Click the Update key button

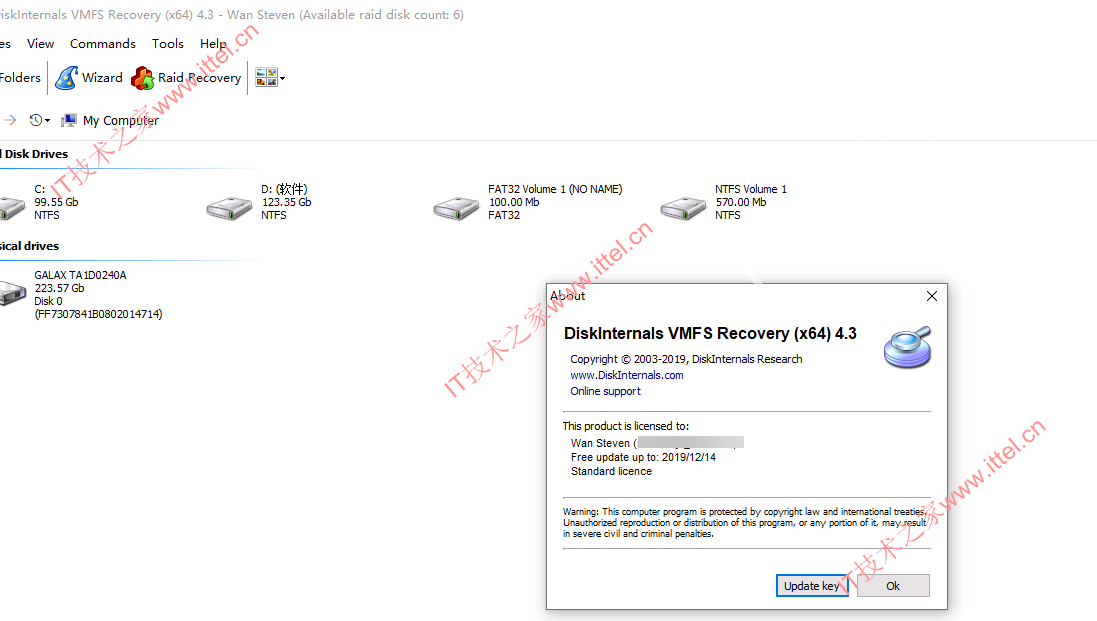[x=812, y=586]
